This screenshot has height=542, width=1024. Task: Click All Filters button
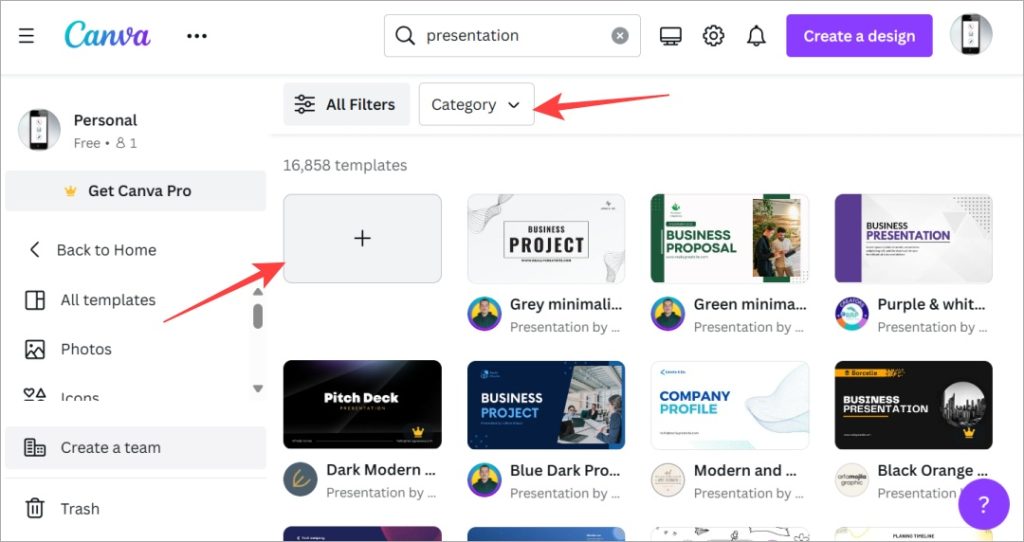click(x=346, y=104)
